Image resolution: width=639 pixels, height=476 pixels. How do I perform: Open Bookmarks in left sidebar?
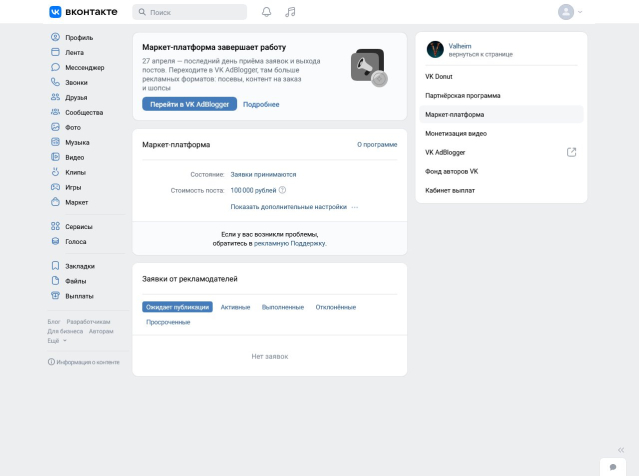coord(79,266)
